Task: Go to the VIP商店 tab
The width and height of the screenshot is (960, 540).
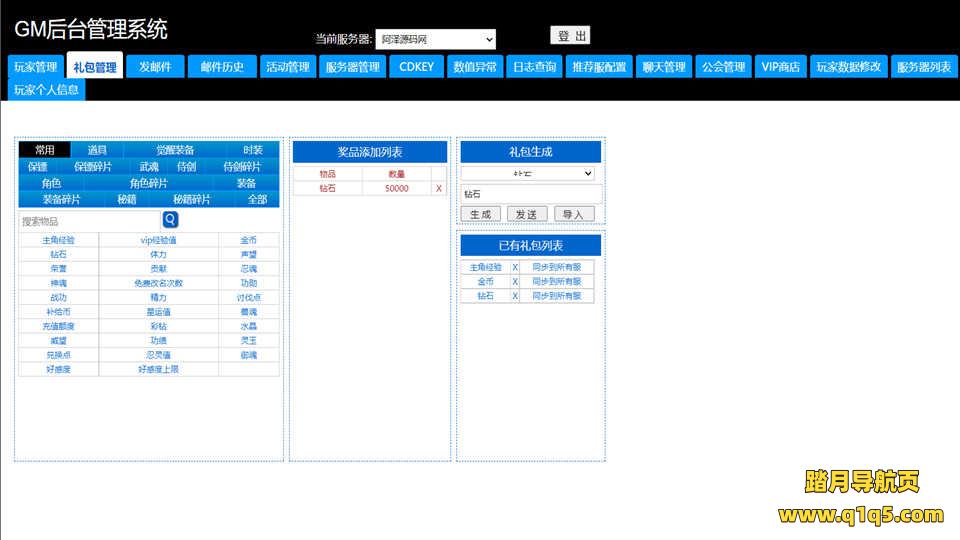Action: pos(780,67)
